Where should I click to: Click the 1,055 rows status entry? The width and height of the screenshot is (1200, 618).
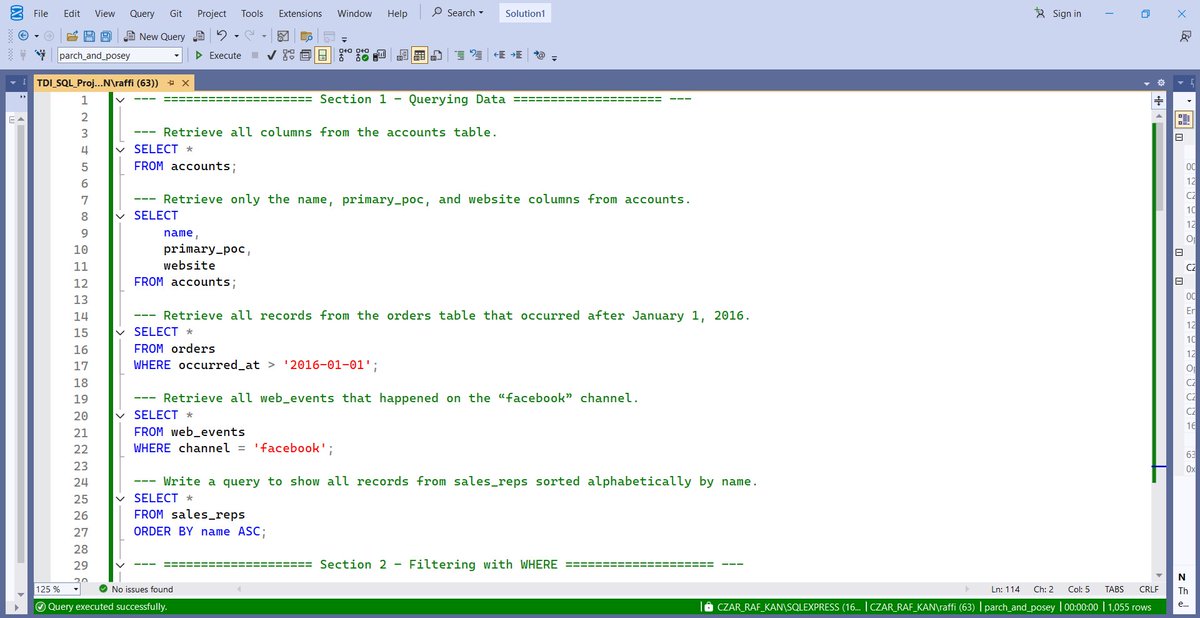tap(1130, 607)
